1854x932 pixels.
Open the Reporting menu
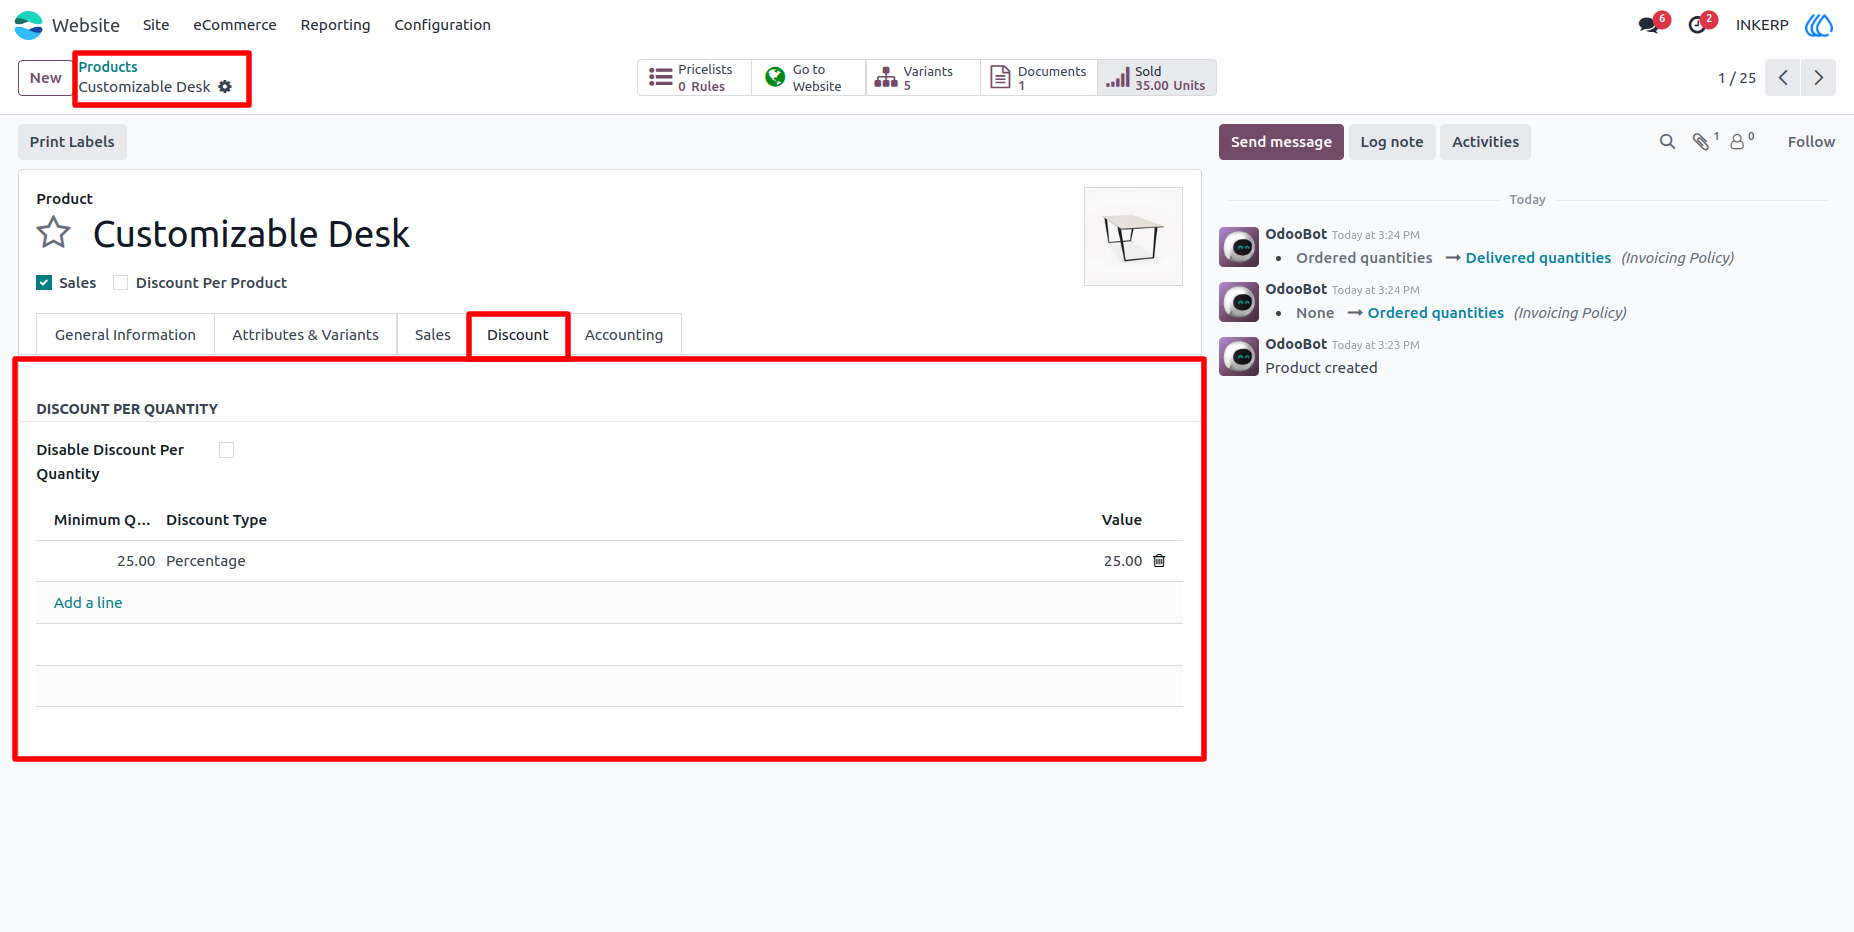[335, 25]
